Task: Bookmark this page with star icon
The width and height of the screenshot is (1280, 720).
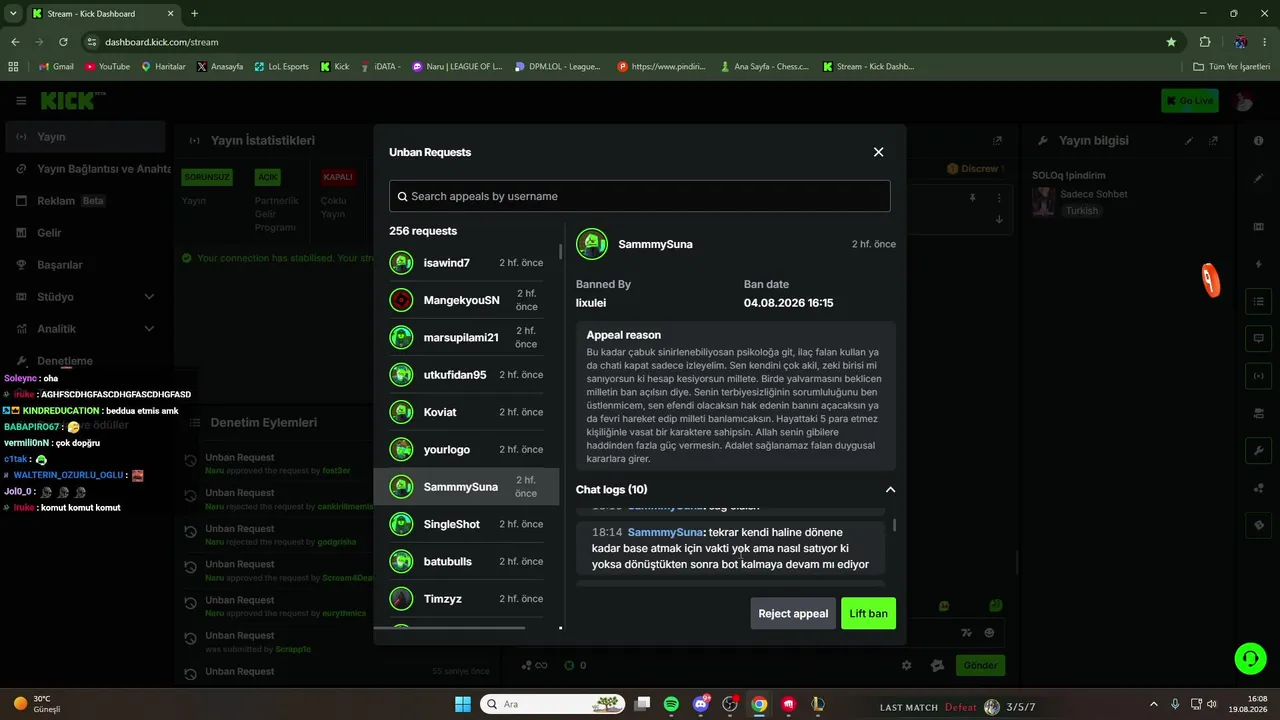Action: pyautogui.click(x=1171, y=42)
